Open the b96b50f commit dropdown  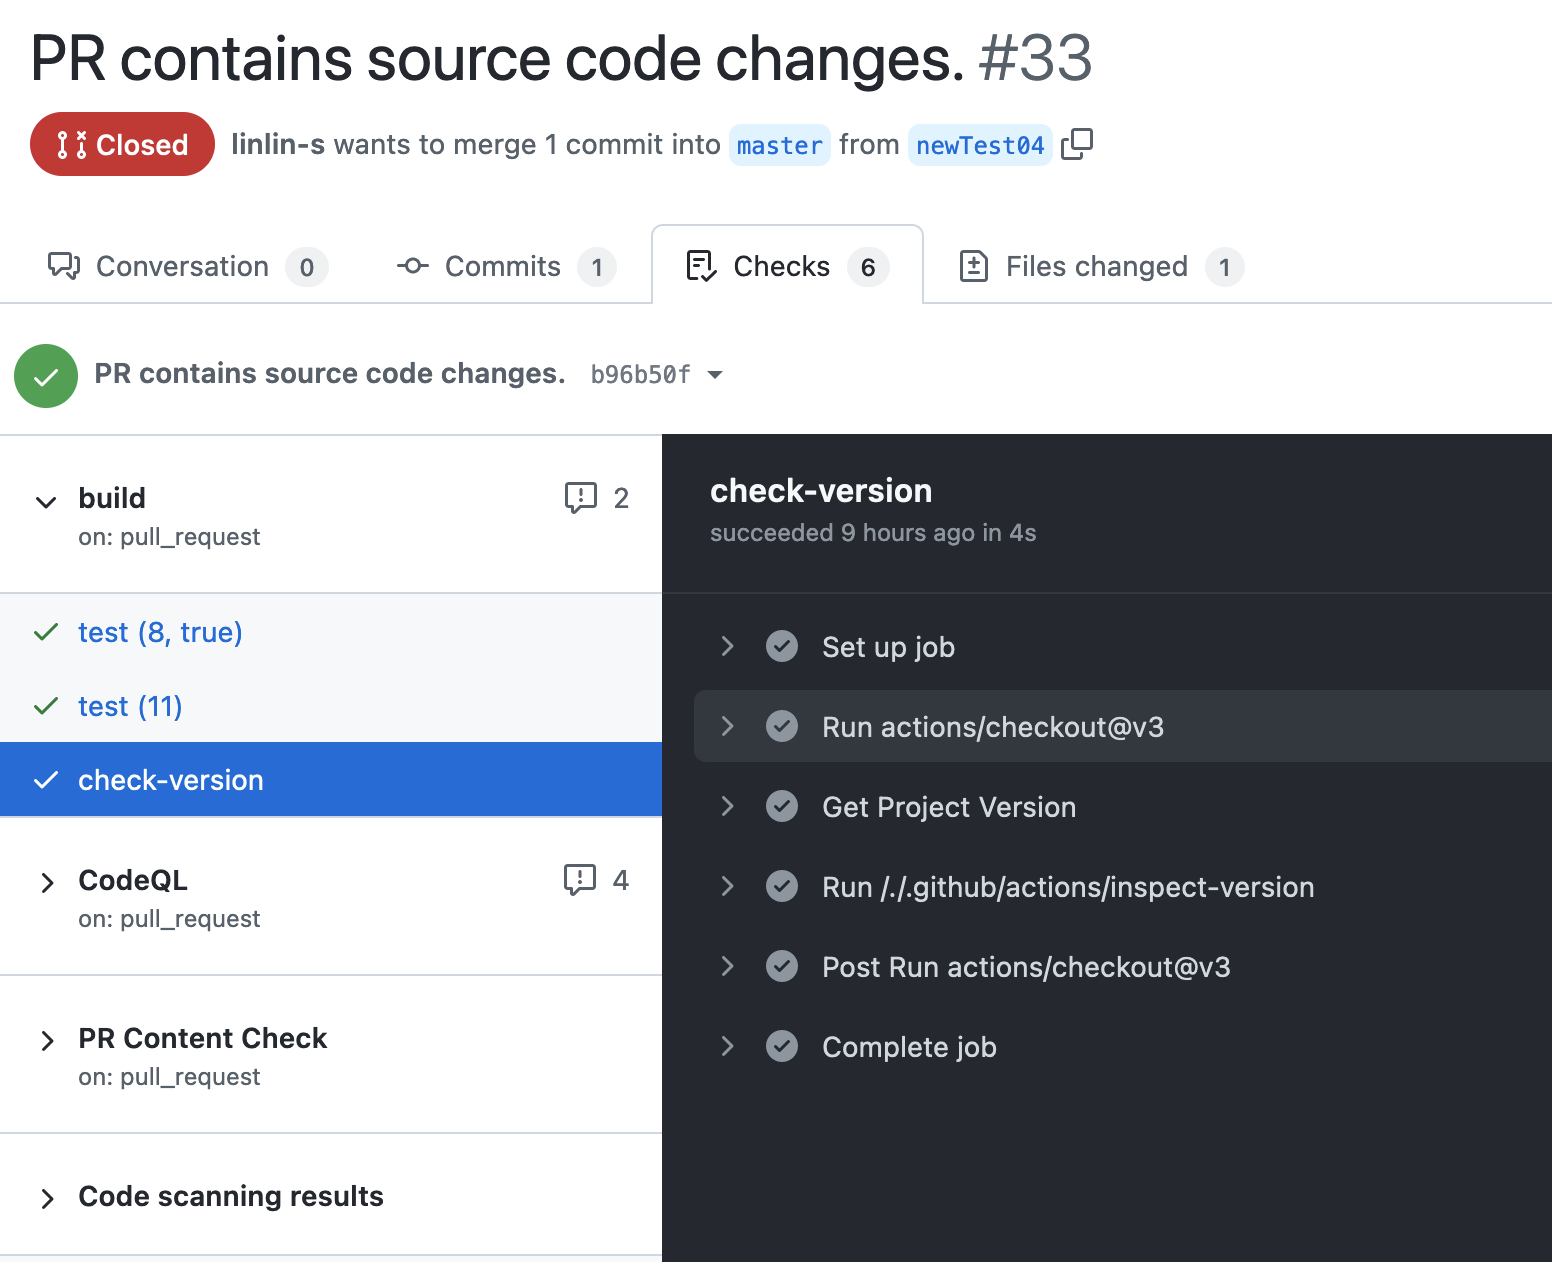tap(714, 375)
